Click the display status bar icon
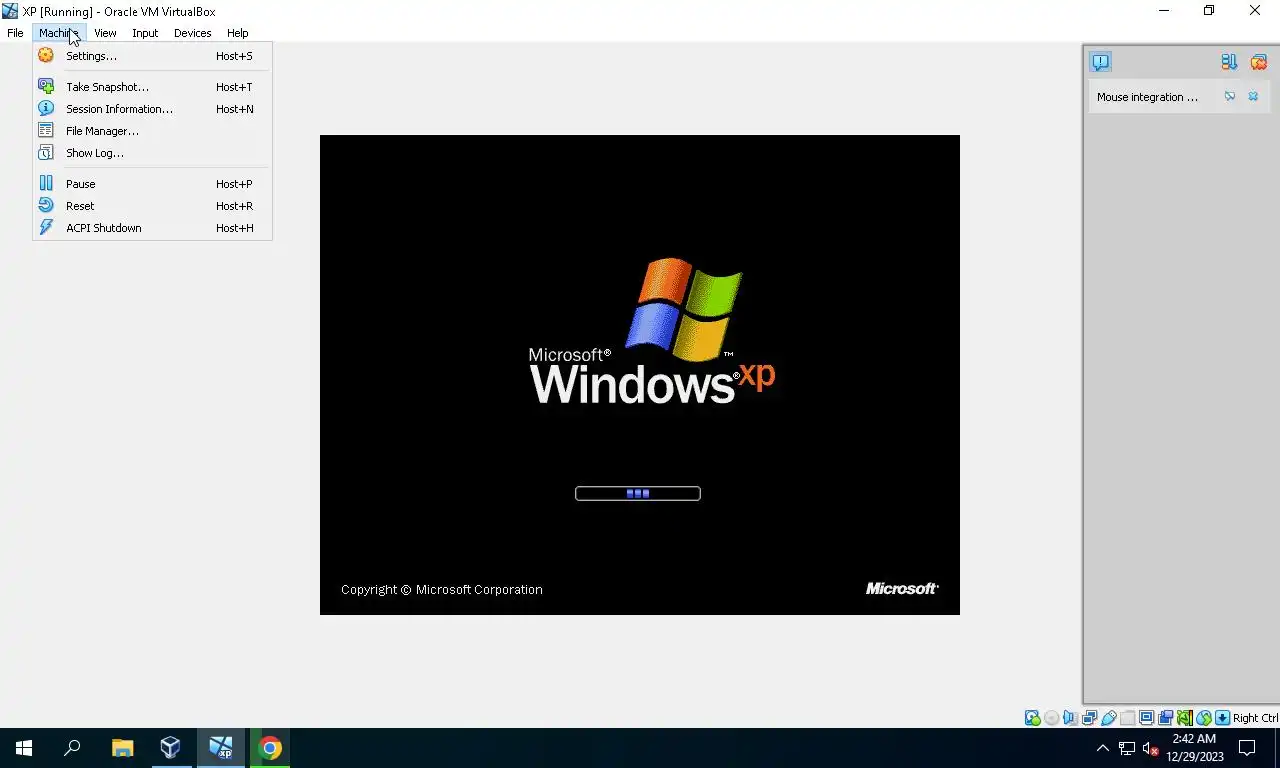This screenshot has height=768, width=1280. tap(1146, 718)
